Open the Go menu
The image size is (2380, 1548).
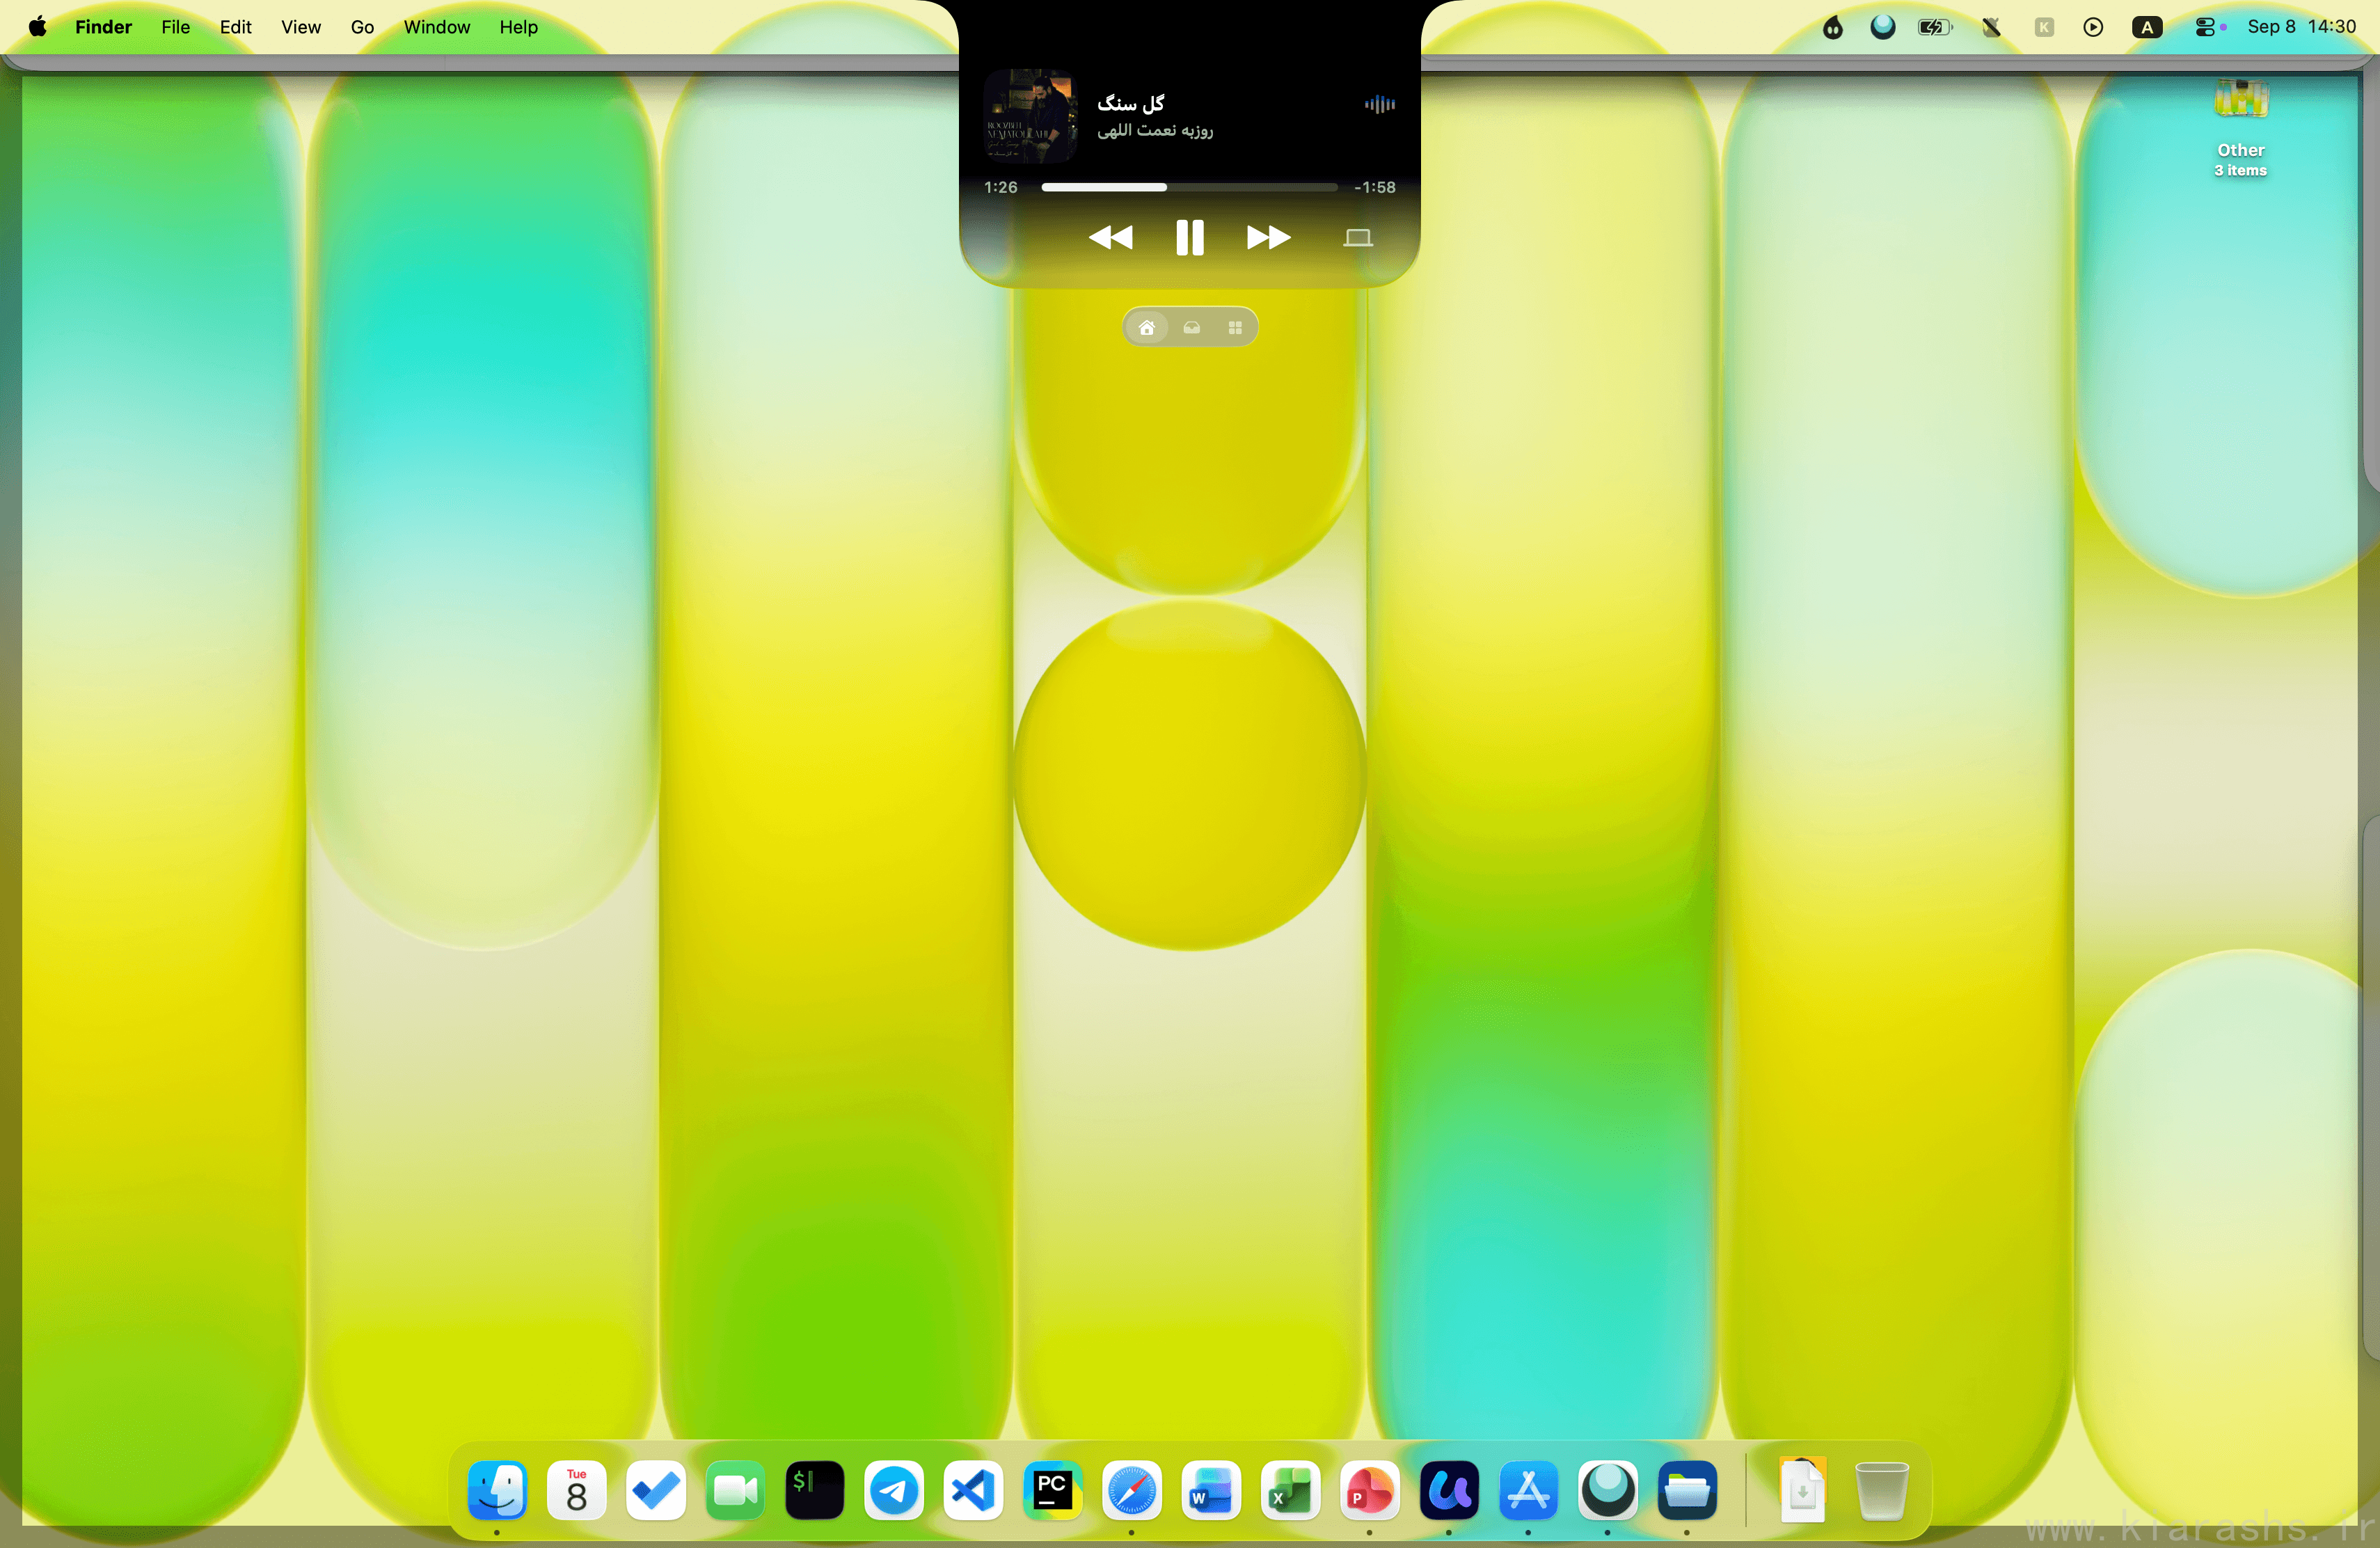pos(362,27)
